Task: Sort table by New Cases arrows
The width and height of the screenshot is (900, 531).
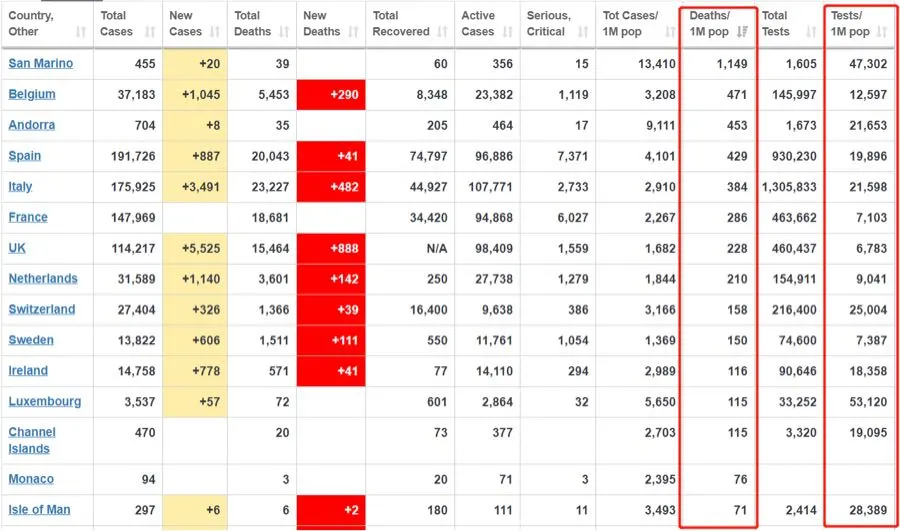Action: coord(215,32)
